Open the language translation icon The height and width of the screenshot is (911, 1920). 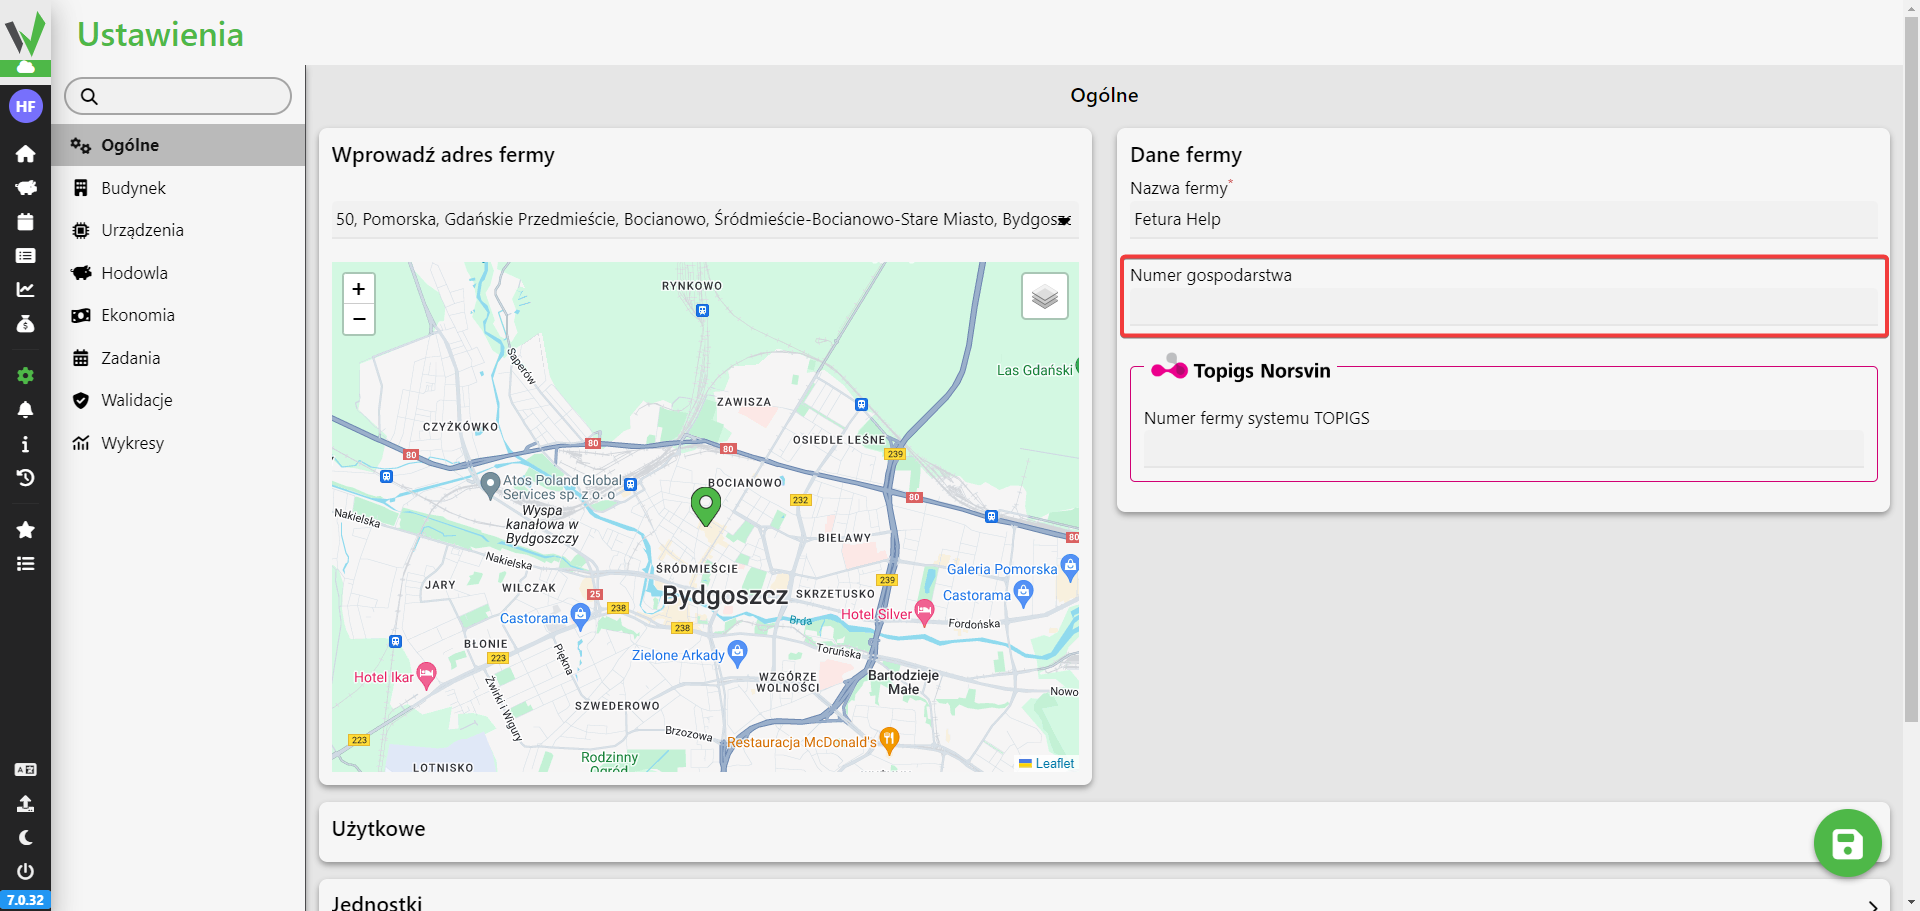coord(25,769)
